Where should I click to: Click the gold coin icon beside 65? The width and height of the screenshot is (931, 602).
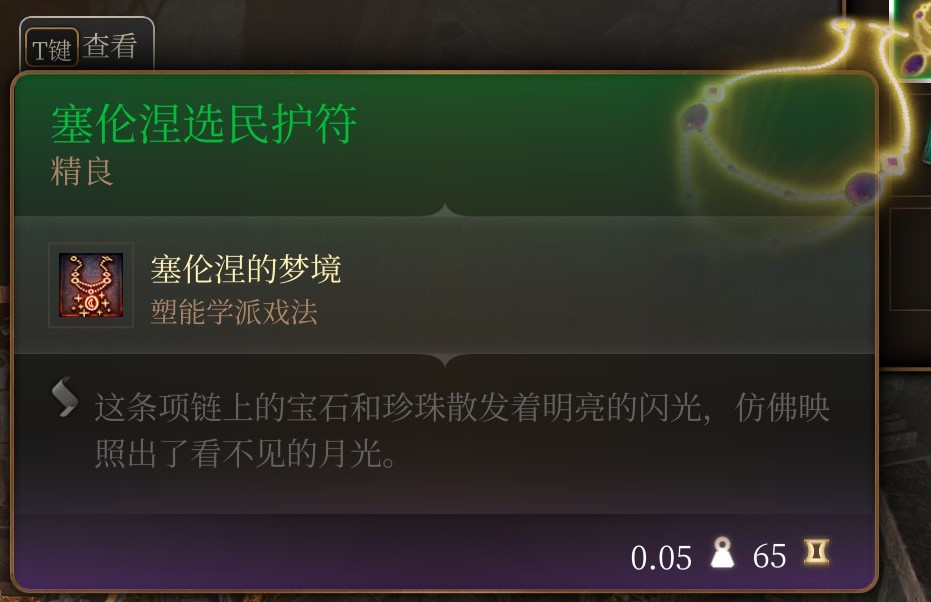pyautogui.click(x=816, y=552)
